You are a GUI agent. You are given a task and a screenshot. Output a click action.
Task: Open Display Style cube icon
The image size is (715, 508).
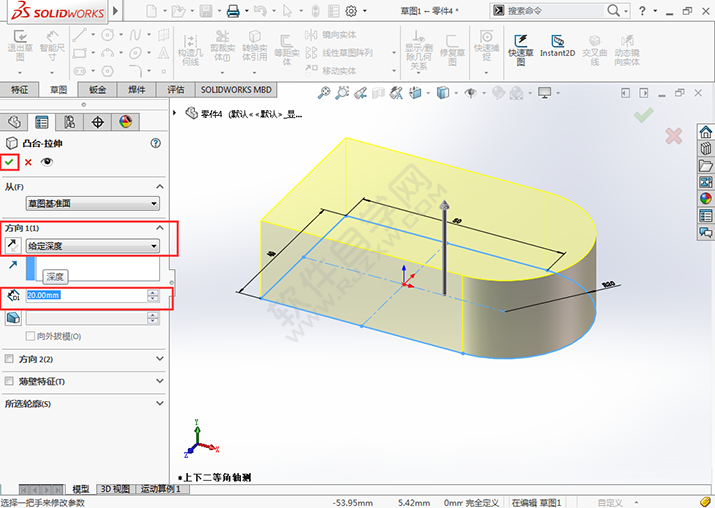click(443, 93)
